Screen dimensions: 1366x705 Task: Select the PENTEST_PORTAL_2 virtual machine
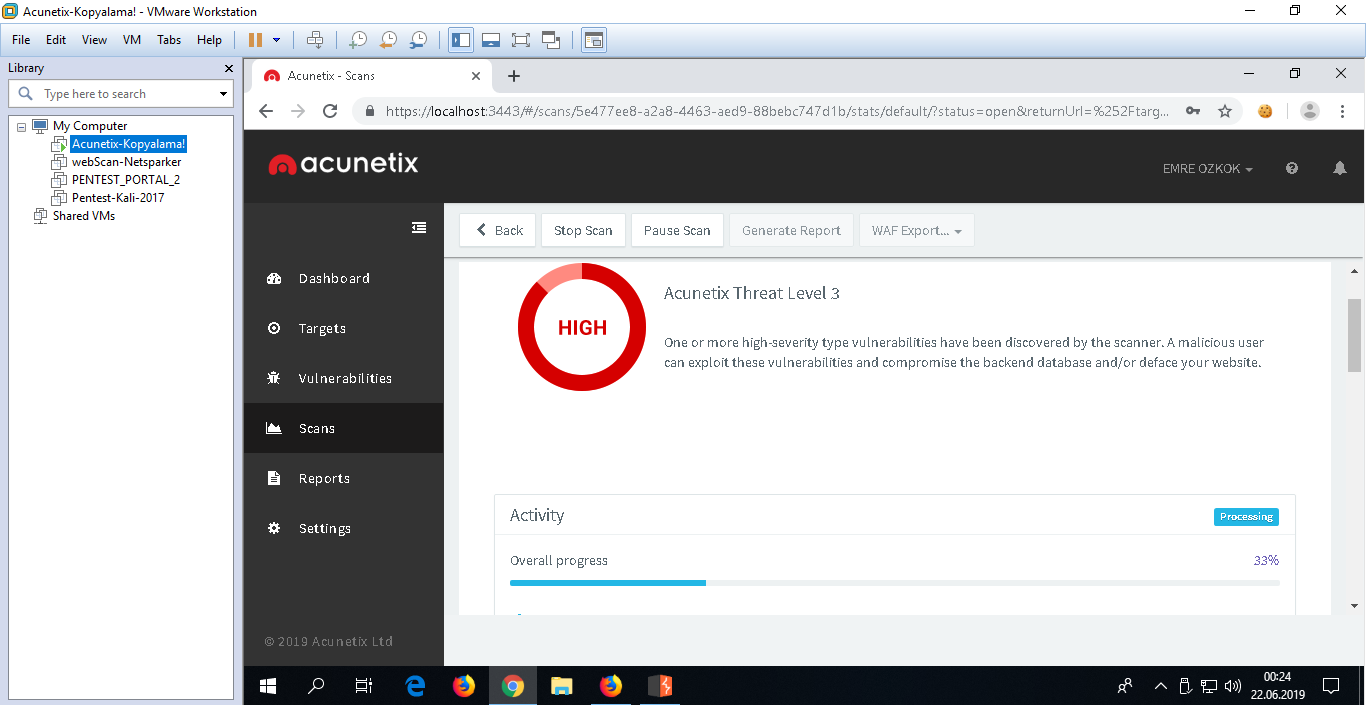point(125,180)
